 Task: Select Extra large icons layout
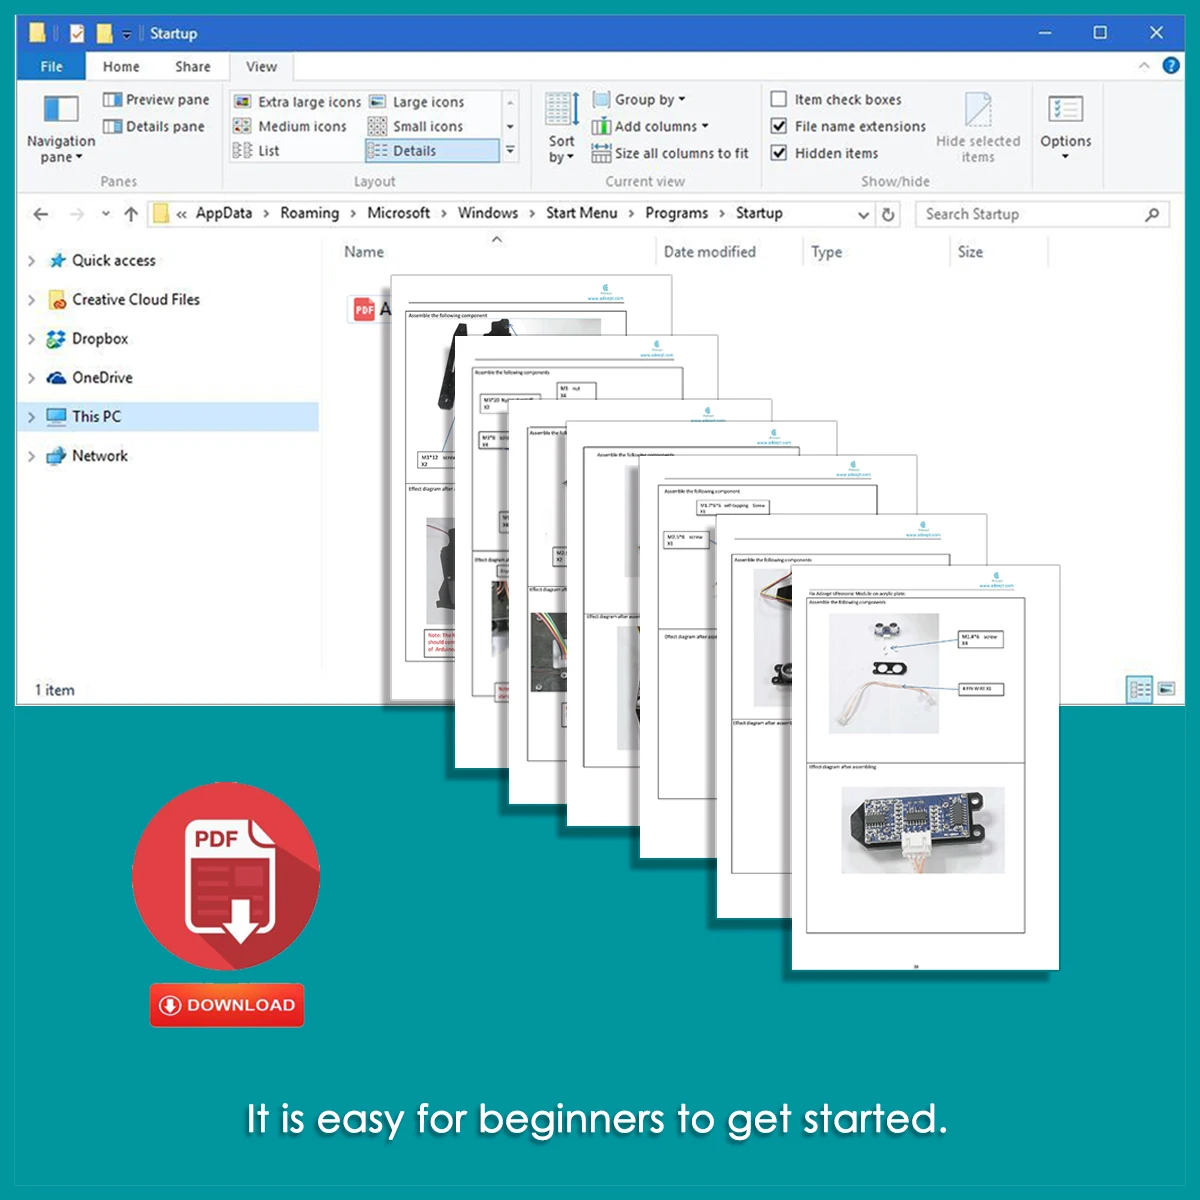point(298,102)
